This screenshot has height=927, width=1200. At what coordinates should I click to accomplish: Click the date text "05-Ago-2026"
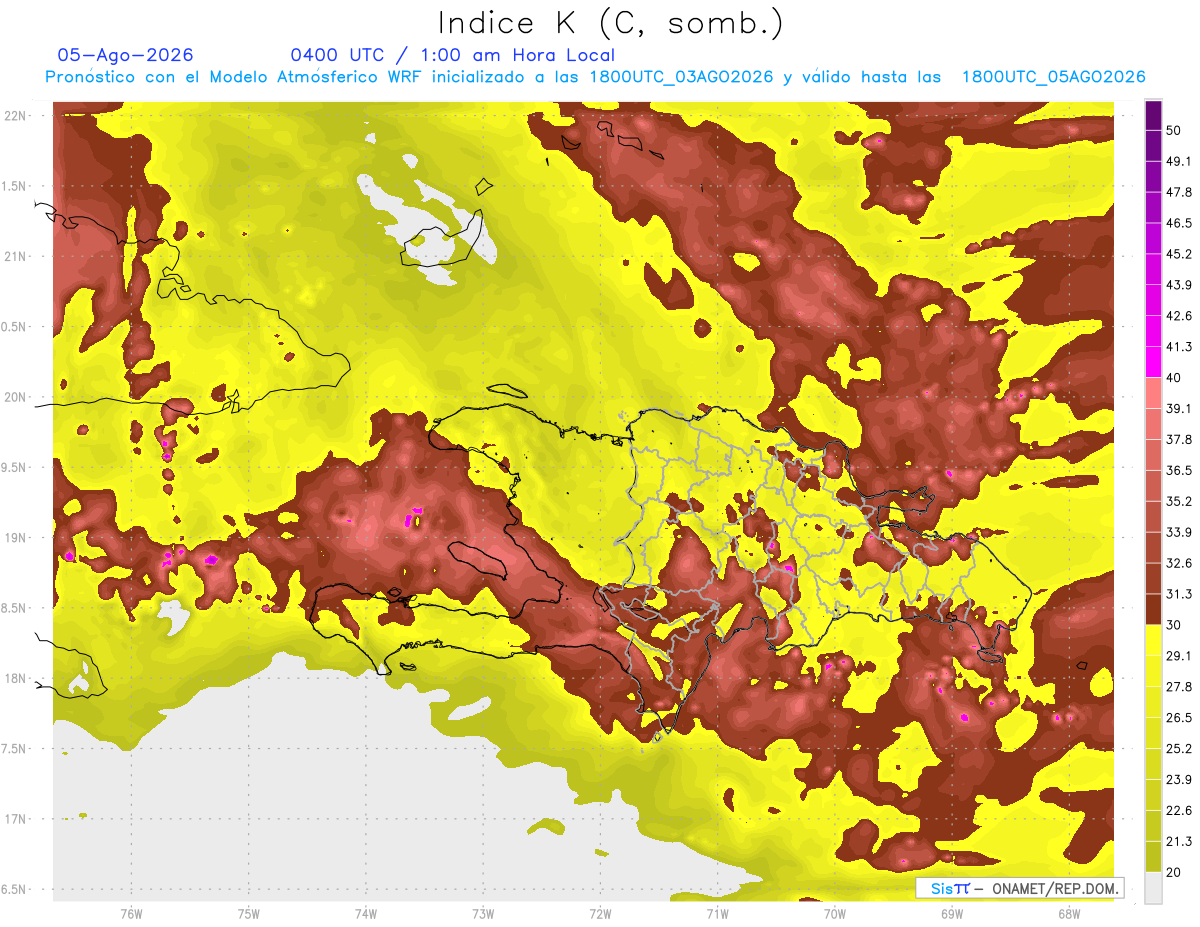pyautogui.click(x=126, y=55)
